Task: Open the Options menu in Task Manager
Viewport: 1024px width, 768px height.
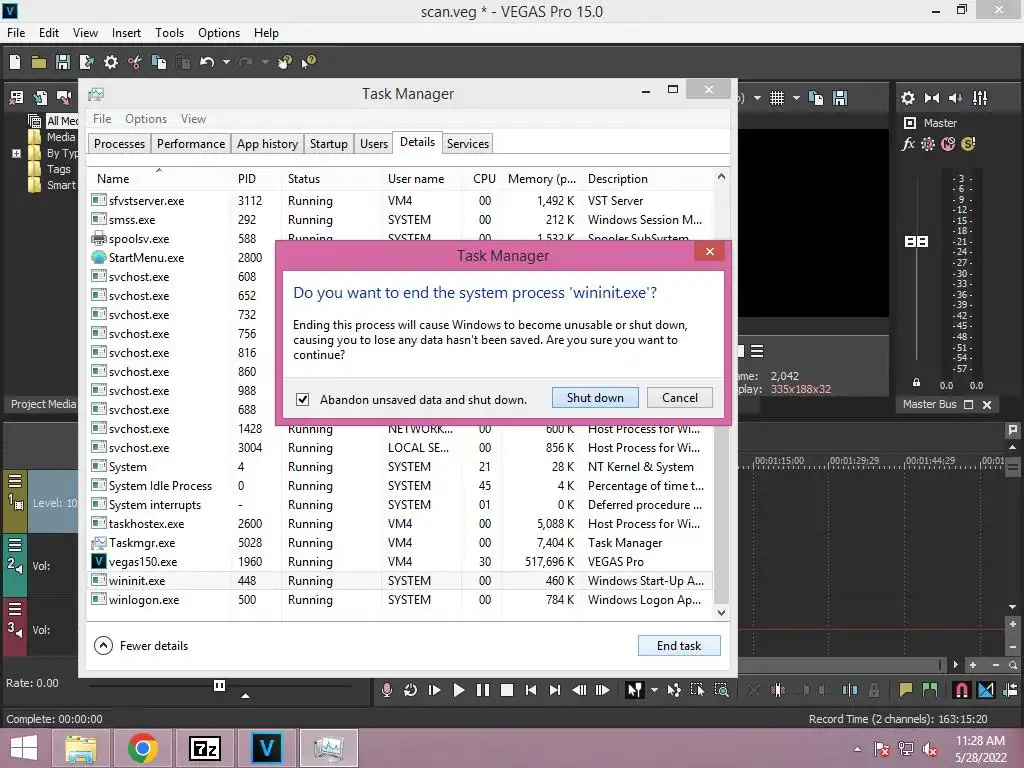Action: click(x=146, y=119)
